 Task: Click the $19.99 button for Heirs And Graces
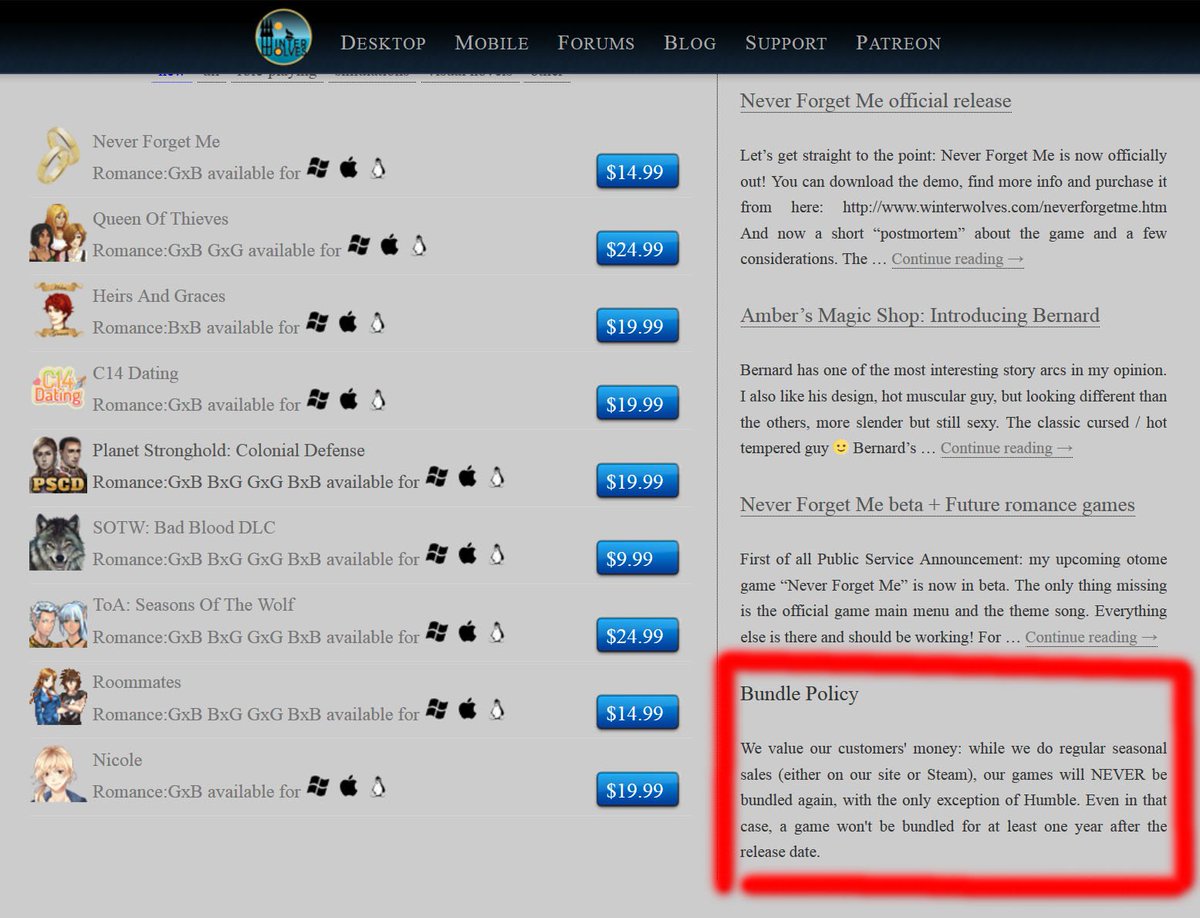(637, 326)
